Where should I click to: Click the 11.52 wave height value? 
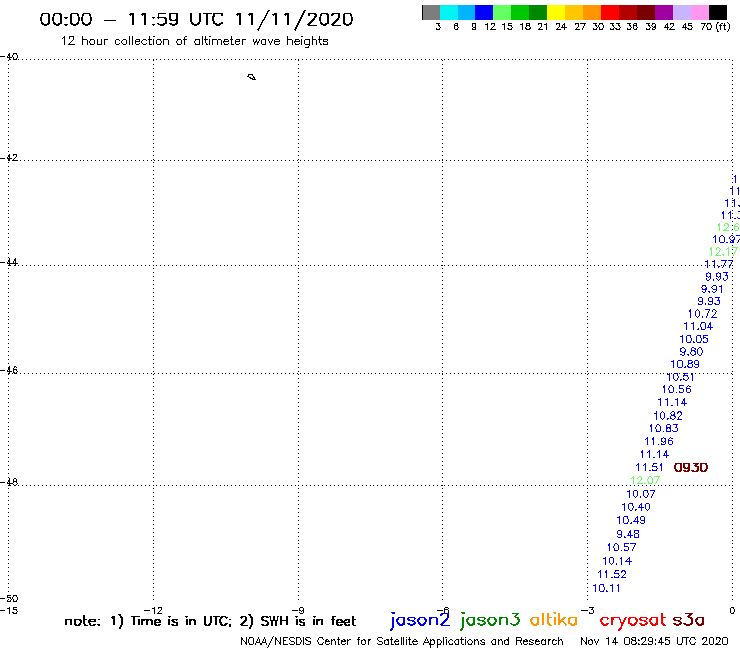coord(612,574)
